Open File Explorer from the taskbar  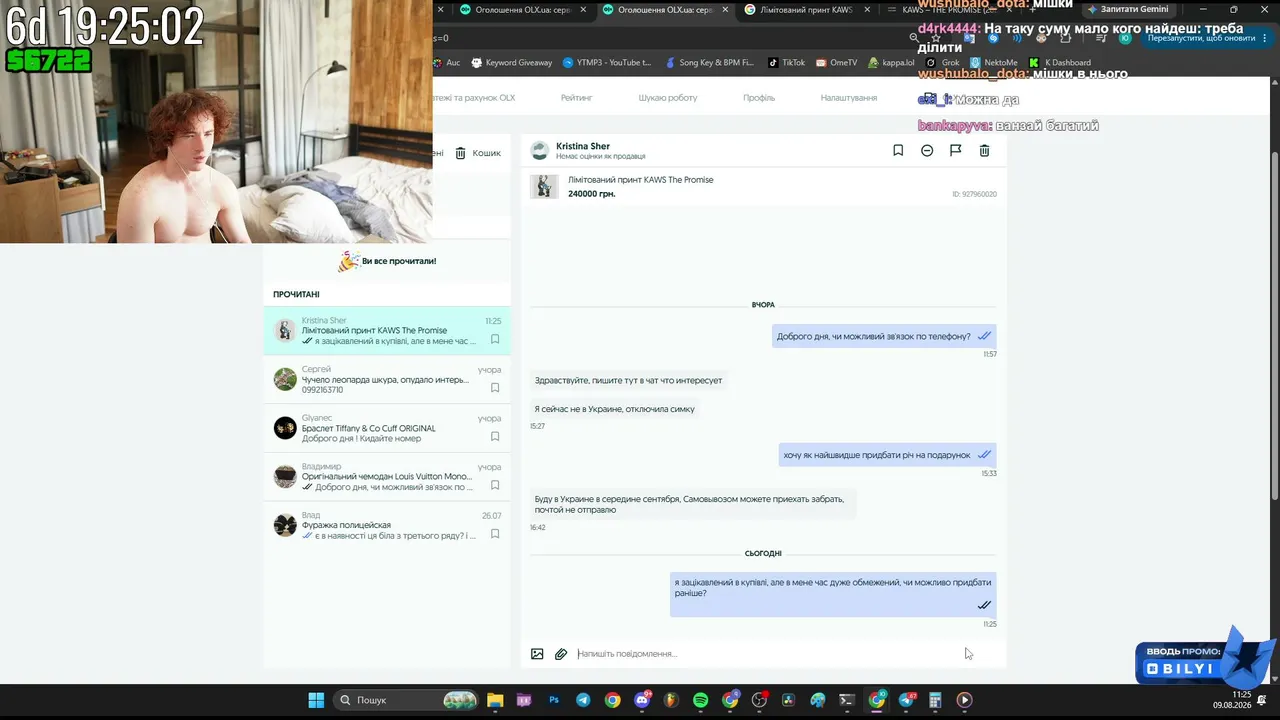tap(495, 700)
